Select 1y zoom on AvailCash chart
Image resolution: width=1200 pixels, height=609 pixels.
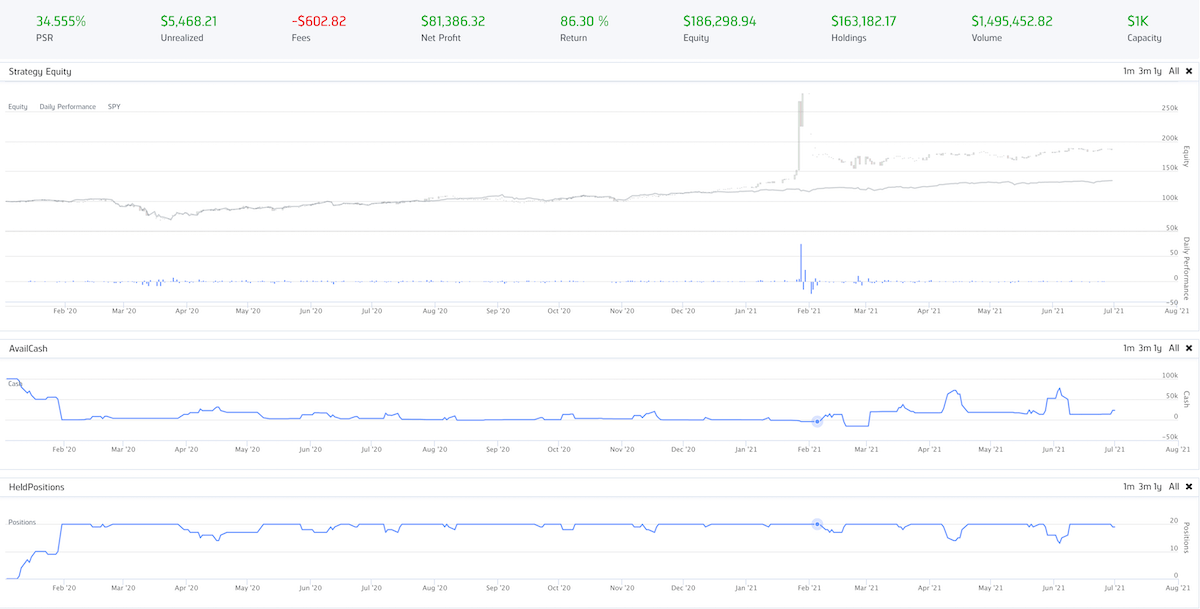click(x=1158, y=348)
